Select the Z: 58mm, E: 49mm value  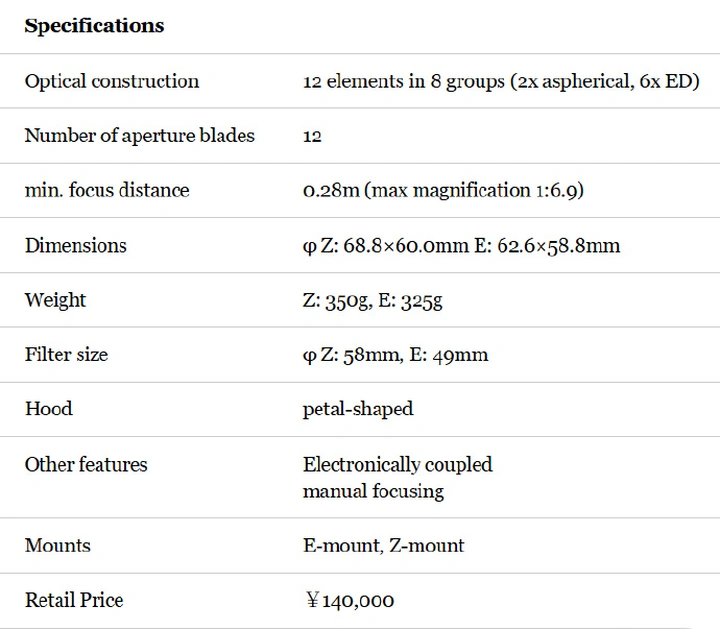click(395, 354)
